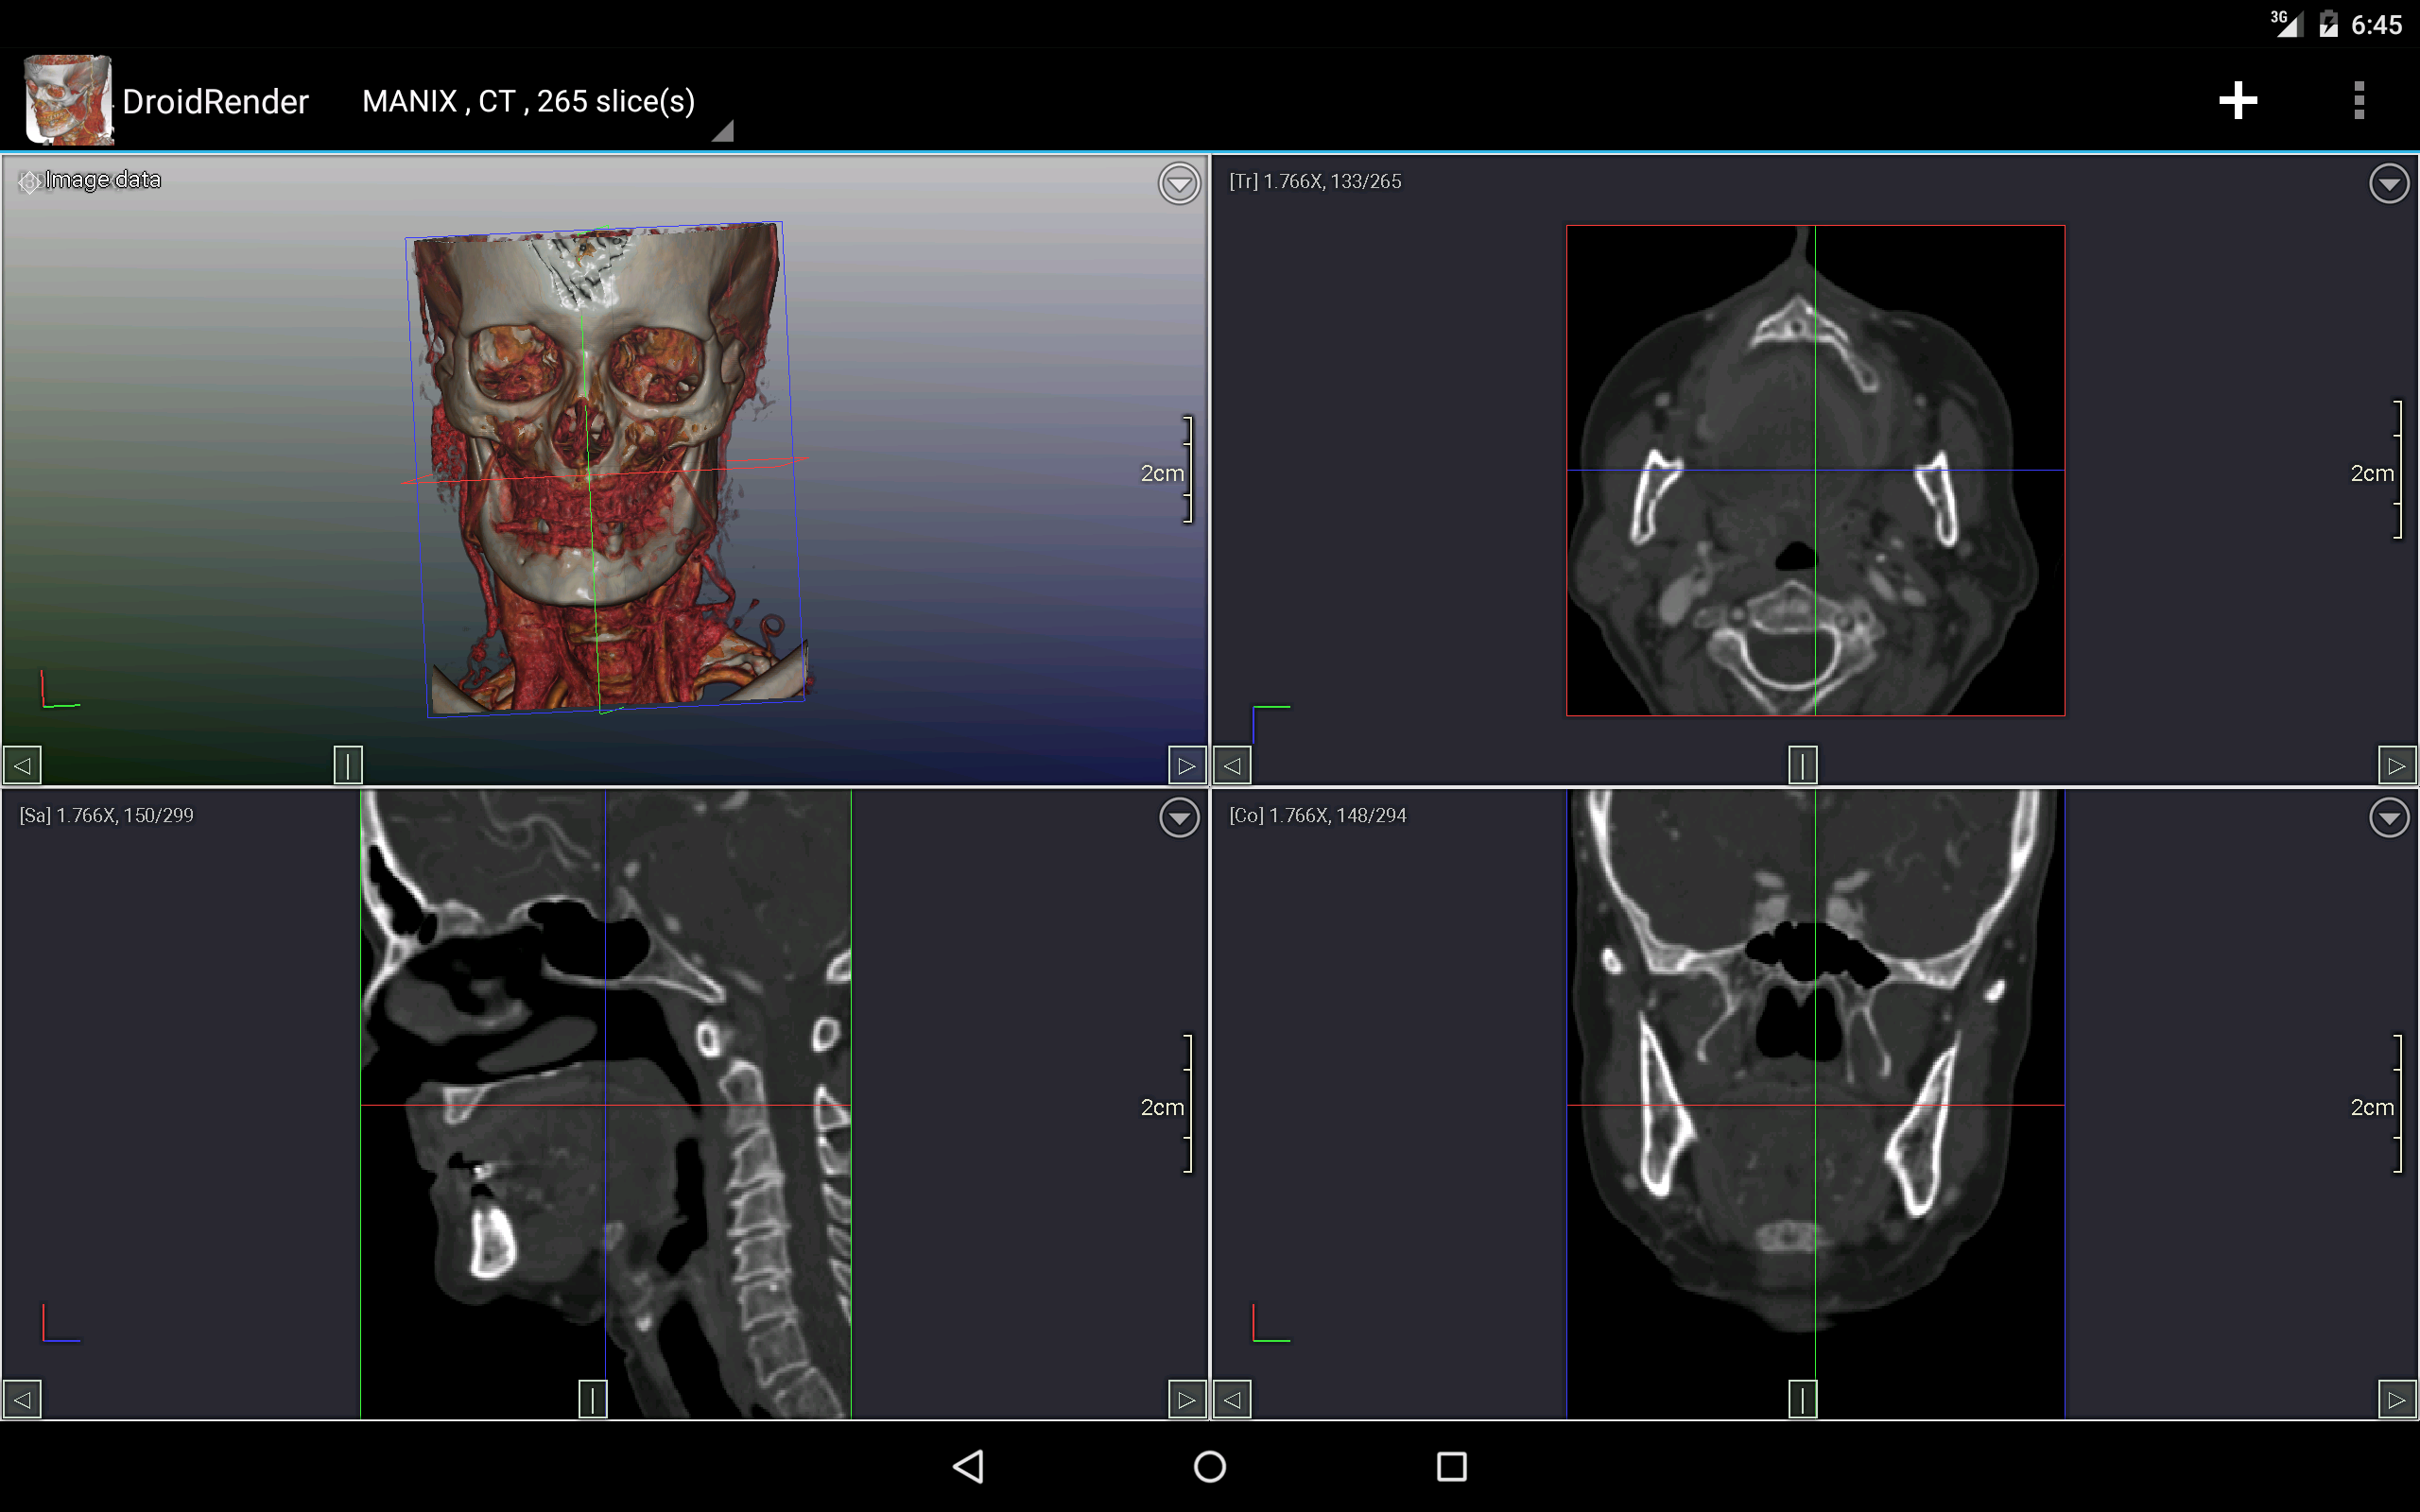Tap the Android home button
Screen dimensions: 2420x1512
click(1210, 1466)
